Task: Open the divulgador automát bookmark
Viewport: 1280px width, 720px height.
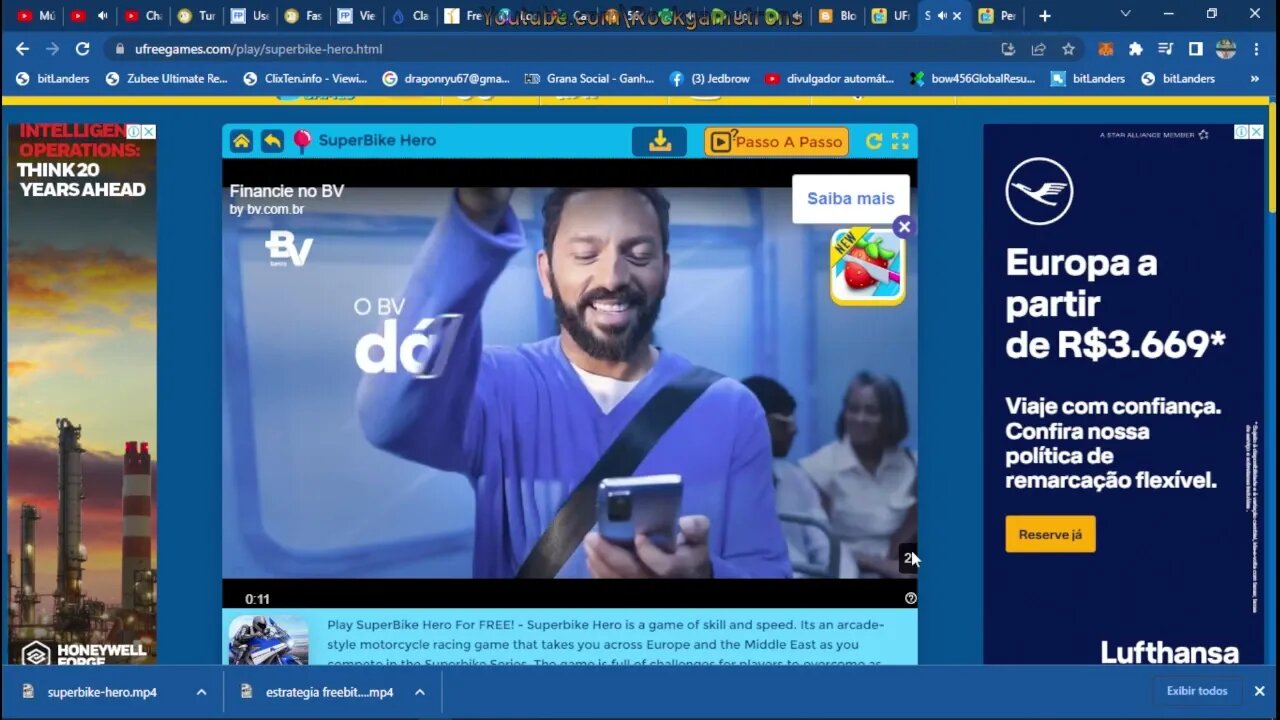Action: tap(830, 78)
